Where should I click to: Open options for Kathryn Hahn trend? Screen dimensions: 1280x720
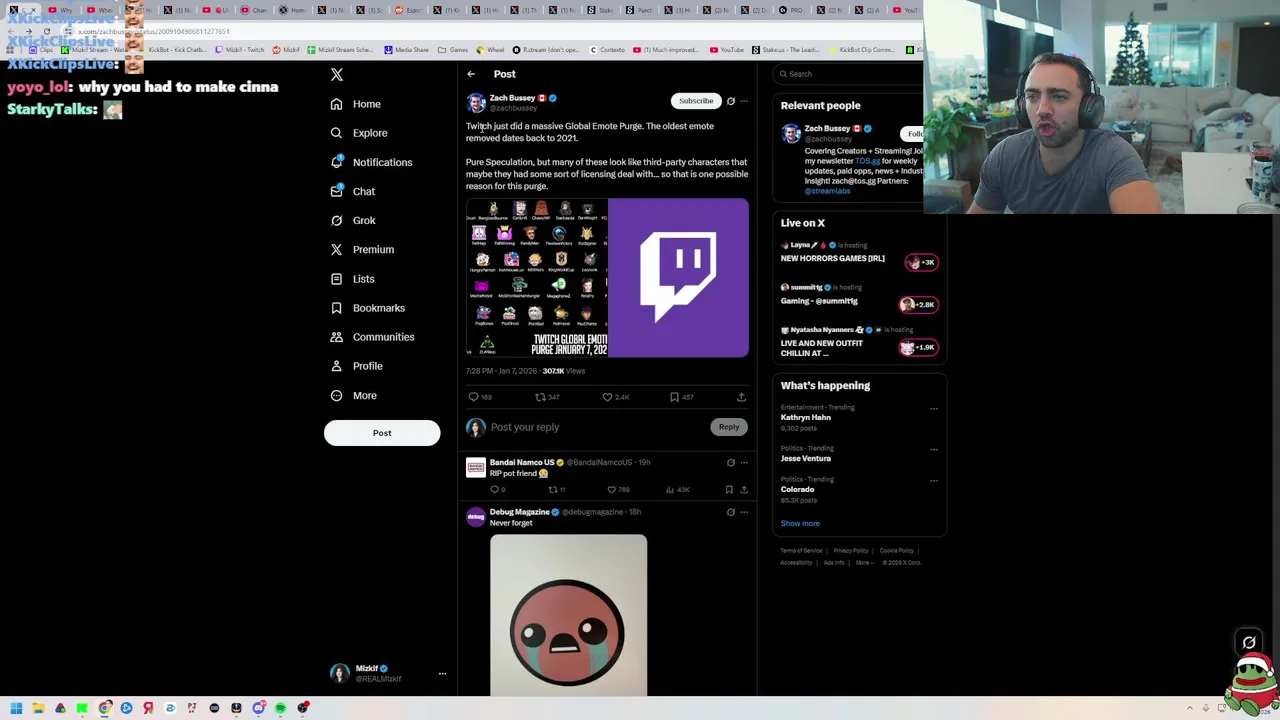pyautogui.click(x=934, y=408)
